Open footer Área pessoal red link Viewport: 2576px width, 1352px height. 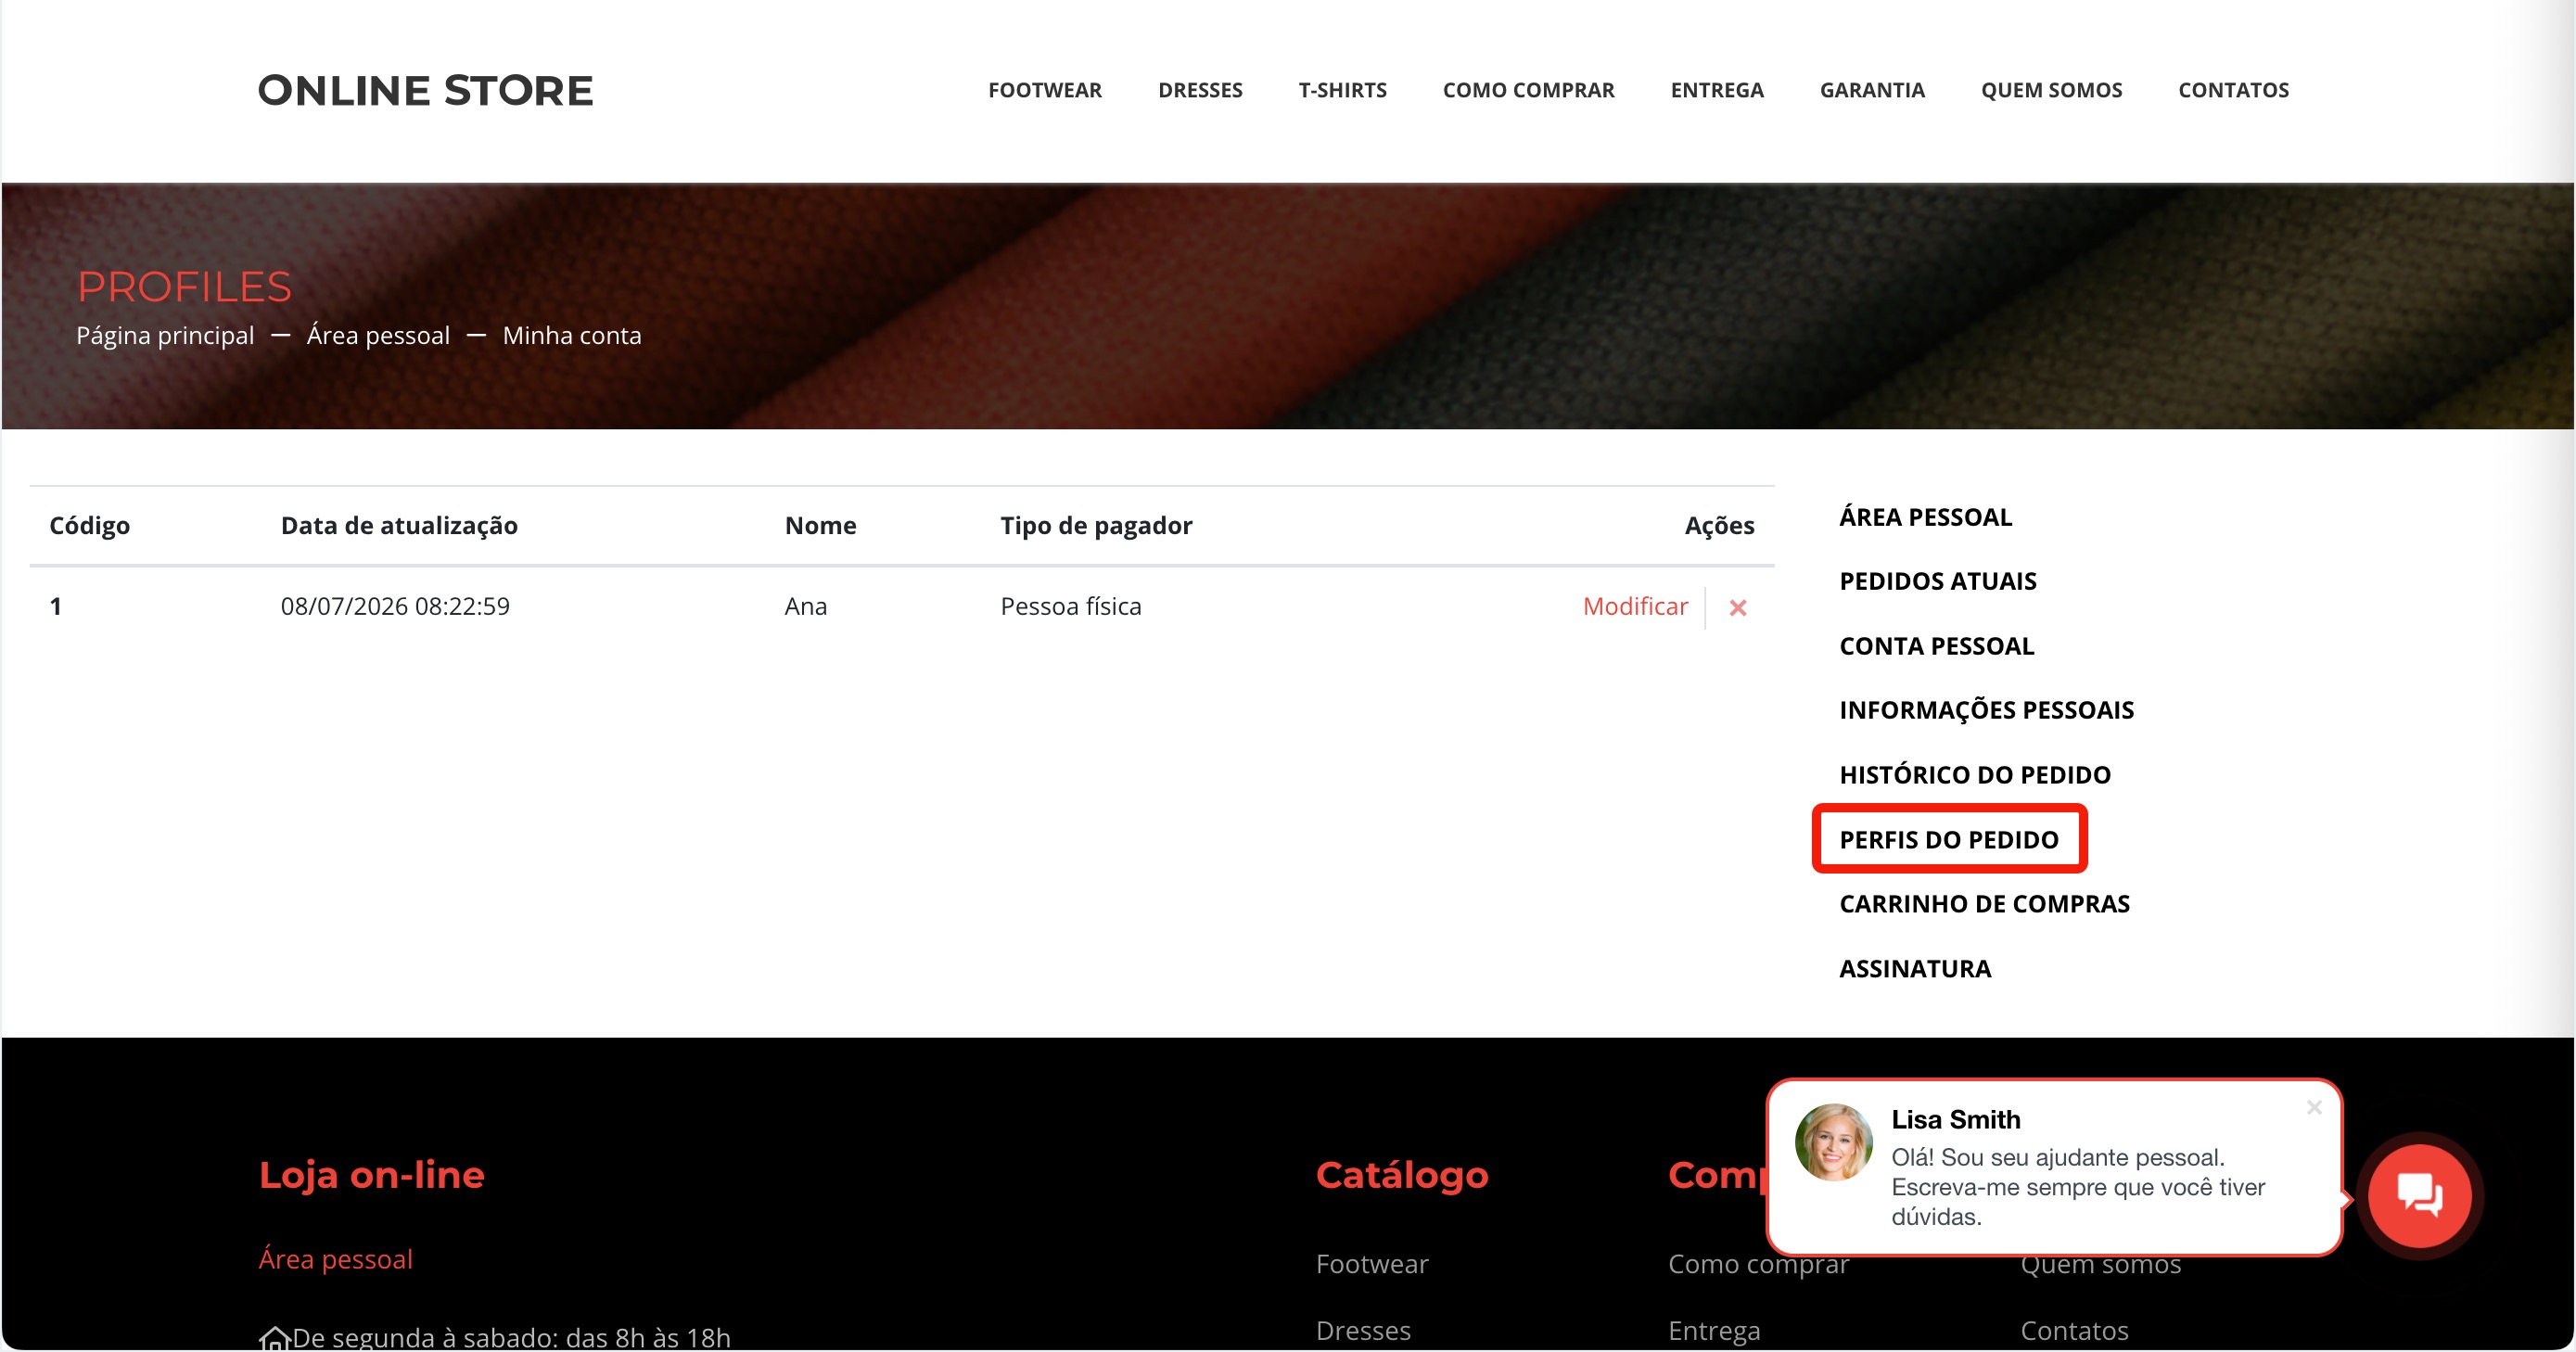click(335, 1259)
